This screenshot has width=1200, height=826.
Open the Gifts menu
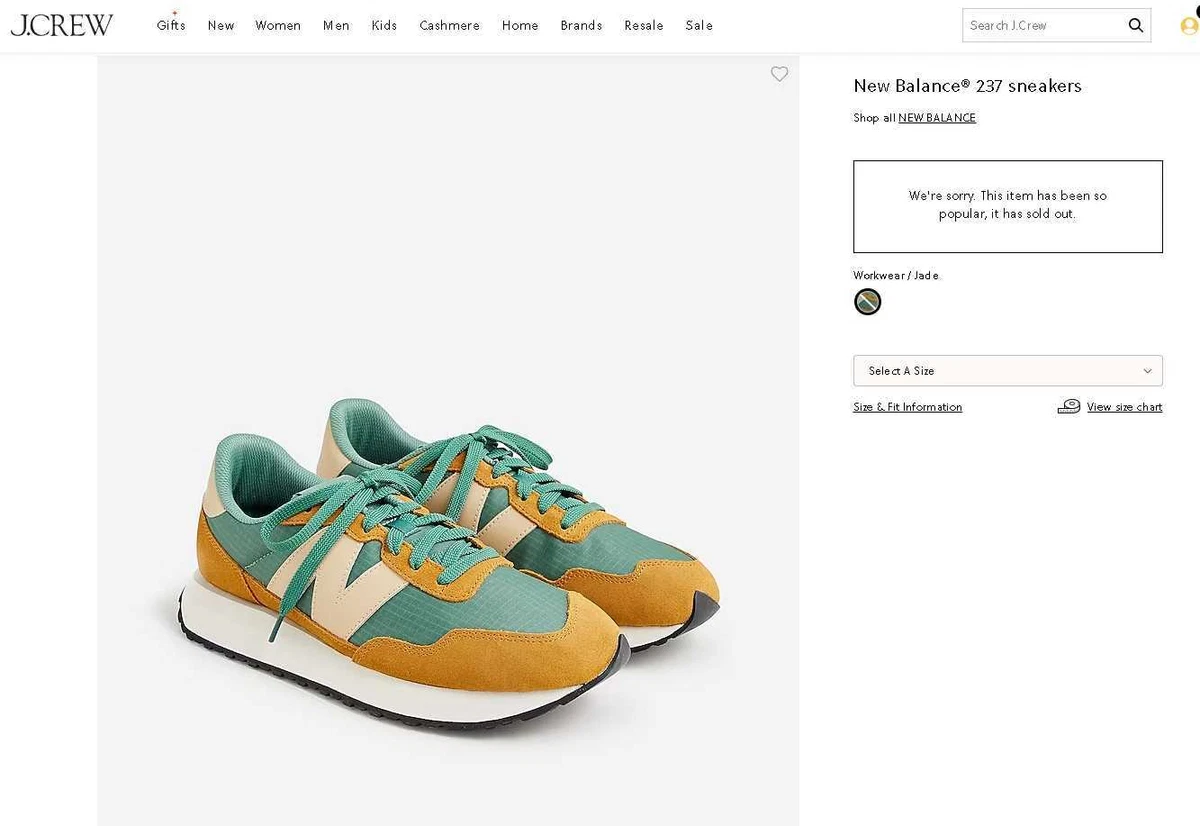click(171, 25)
